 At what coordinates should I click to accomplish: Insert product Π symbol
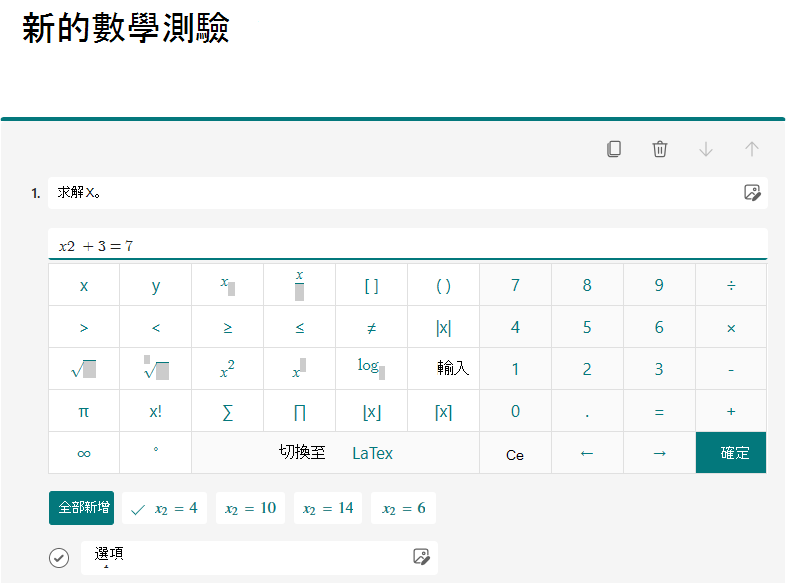click(299, 411)
